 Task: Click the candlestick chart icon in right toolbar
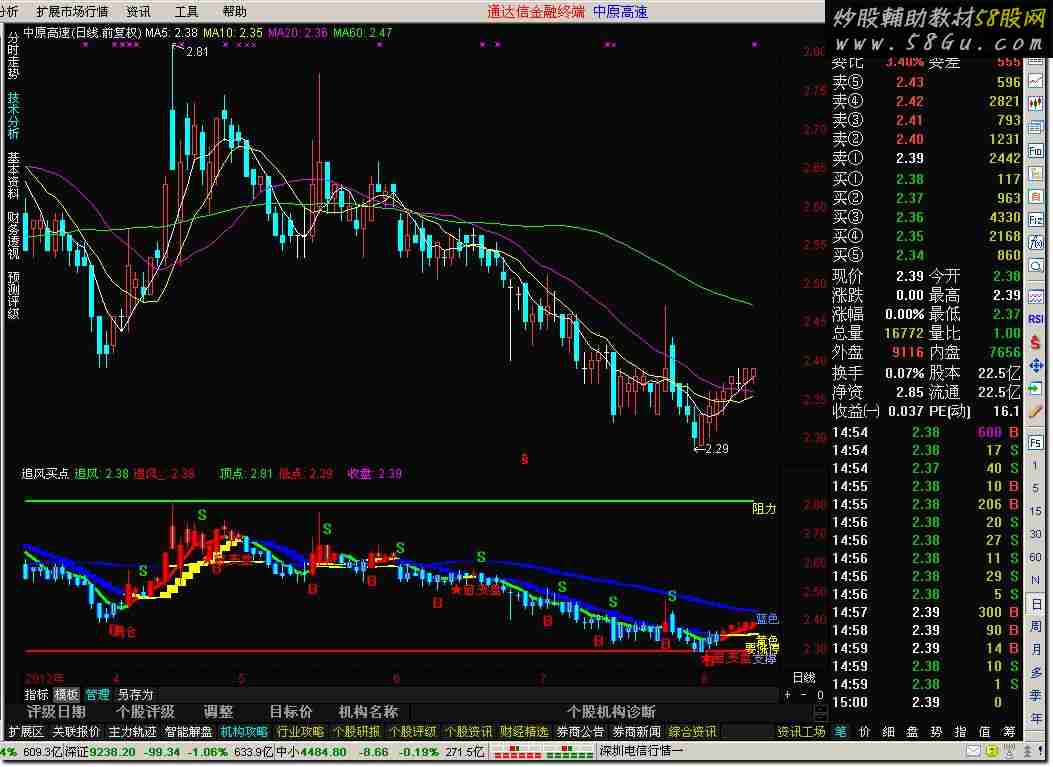tap(1035, 104)
